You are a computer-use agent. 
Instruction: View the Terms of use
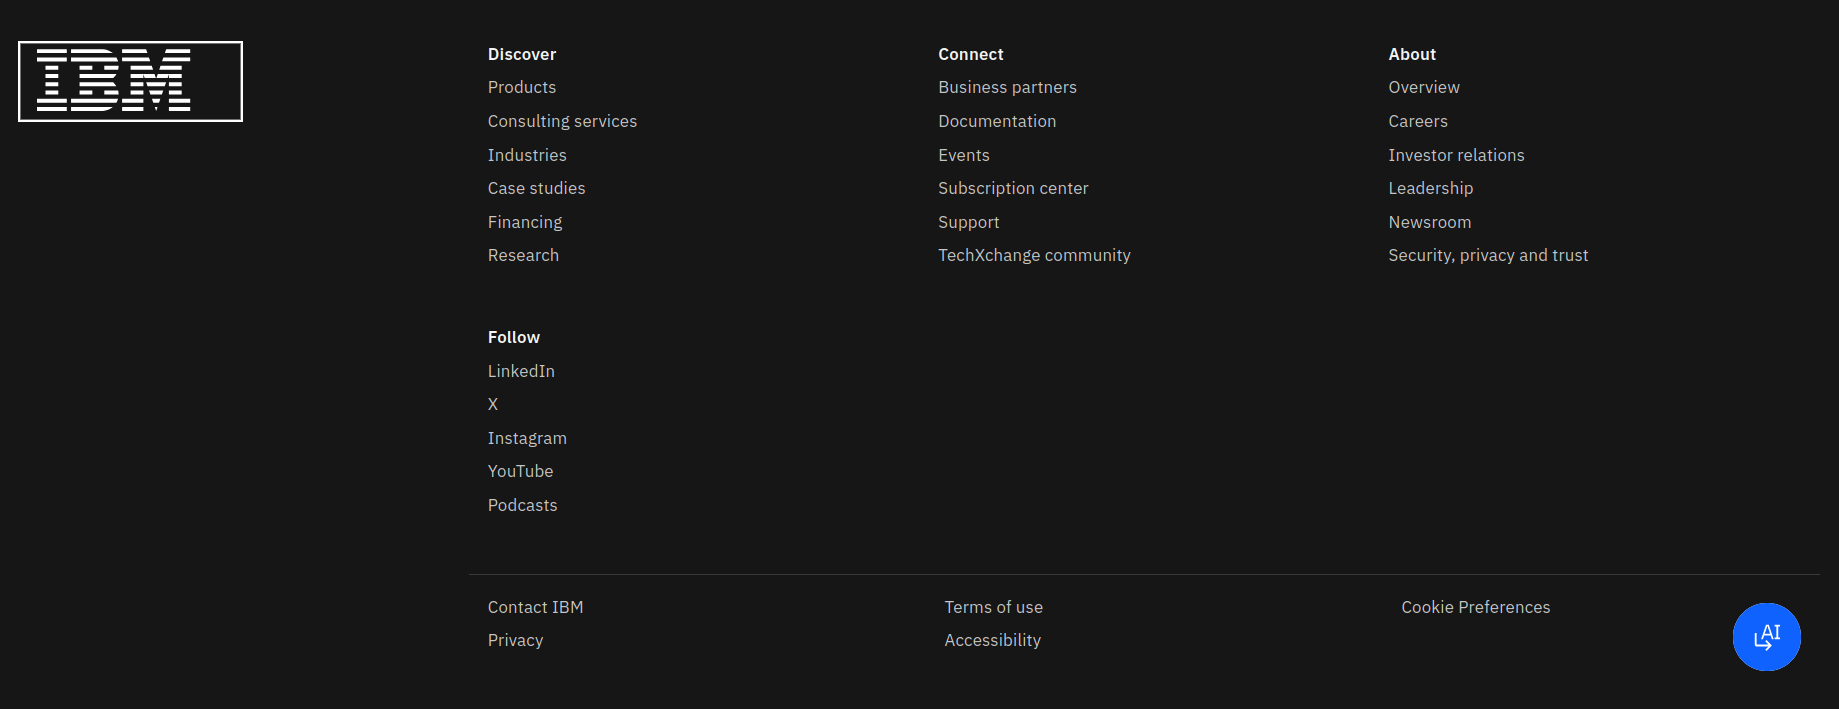click(x=993, y=607)
